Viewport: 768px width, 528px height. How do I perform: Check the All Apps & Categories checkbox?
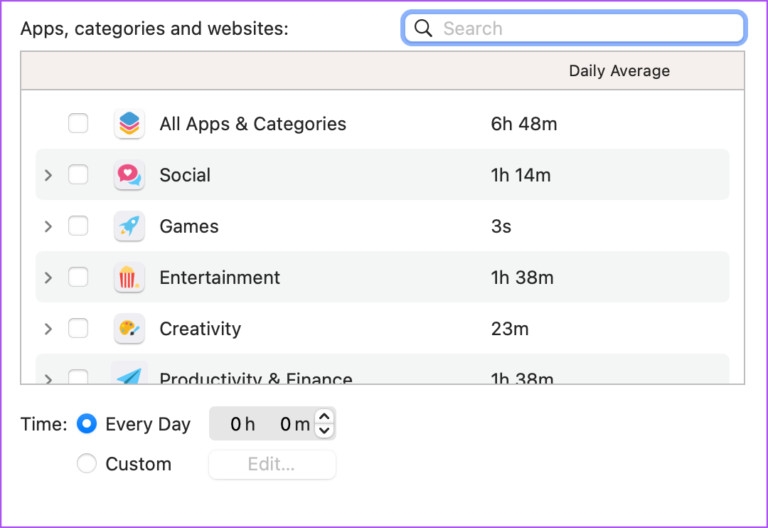coord(78,123)
